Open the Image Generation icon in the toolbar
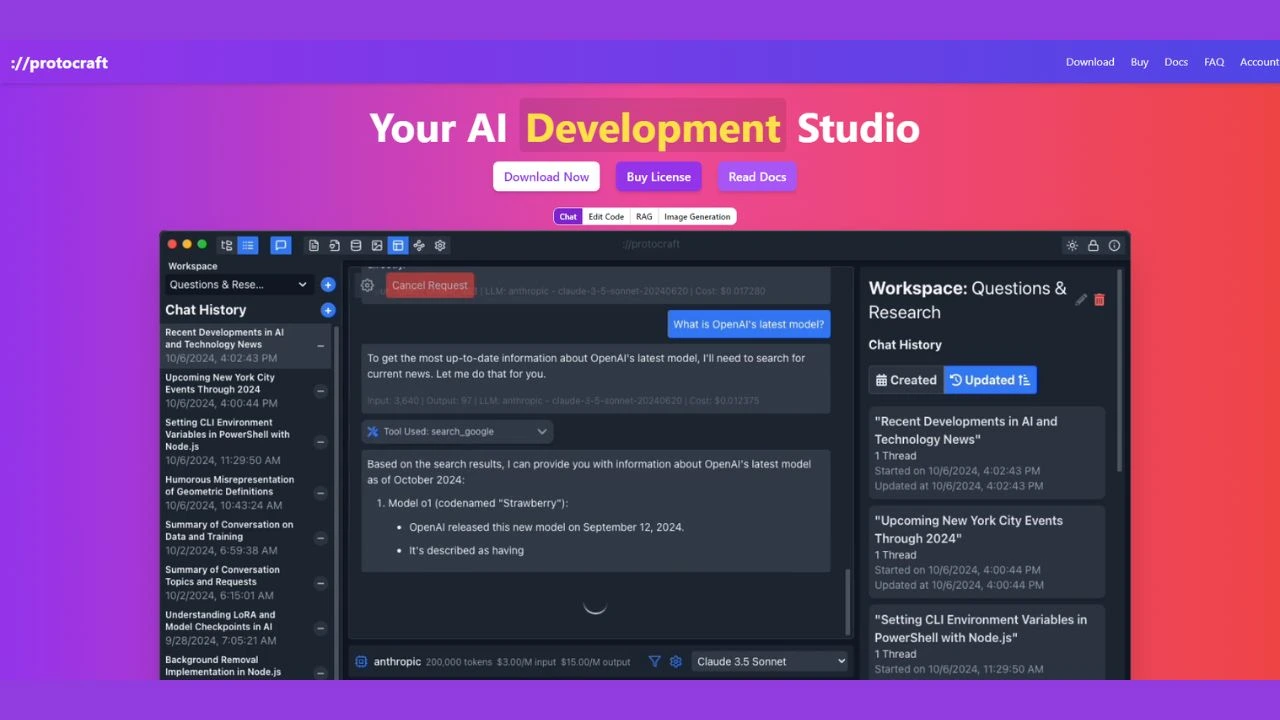The width and height of the screenshot is (1280, 720). click(377, 244)
